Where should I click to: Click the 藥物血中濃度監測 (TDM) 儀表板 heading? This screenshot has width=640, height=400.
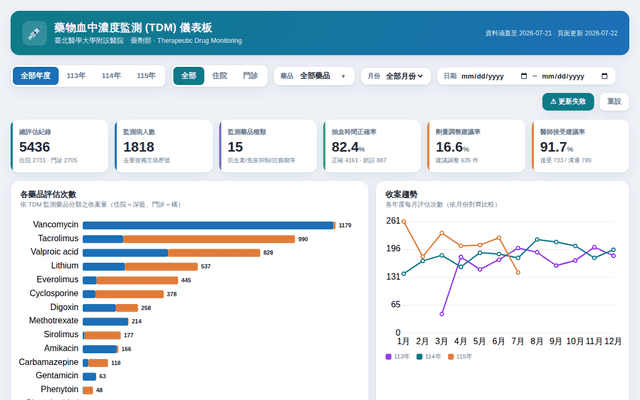click(x=133, y=28)
